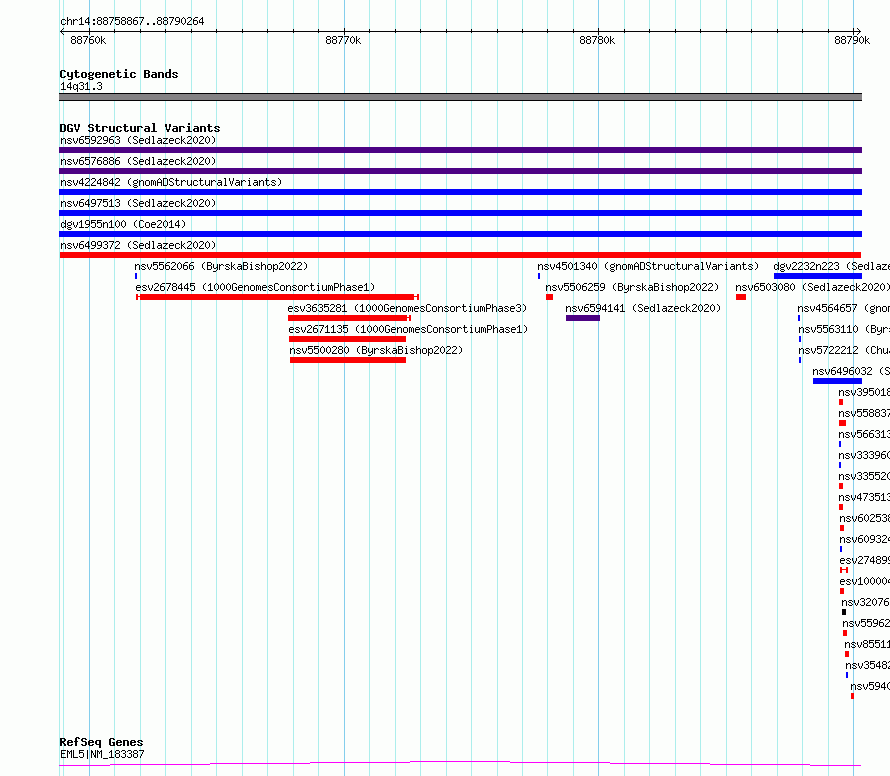Click the blue bar under nsv4224842
The height and width of the screenshot is (776, 890).
point(460,192)
